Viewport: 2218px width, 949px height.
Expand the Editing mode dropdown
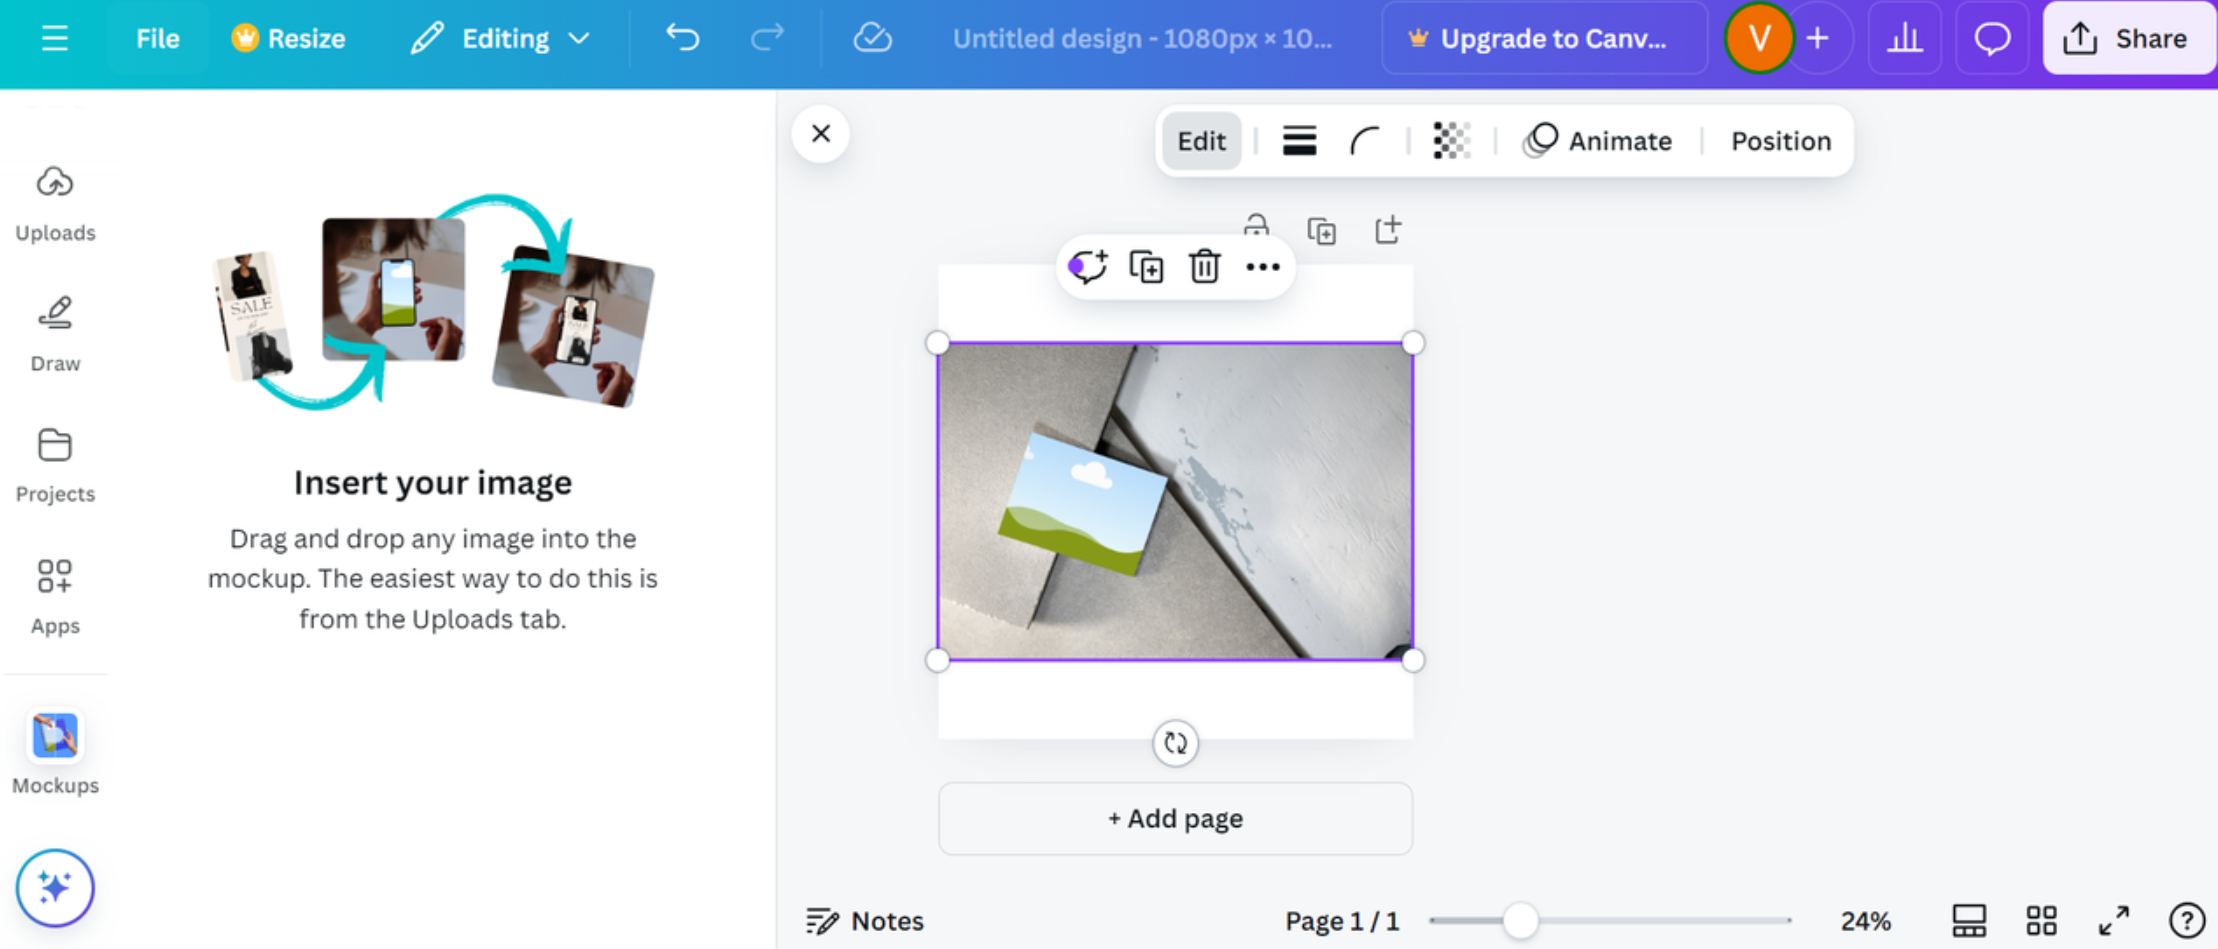(x=579, y=38)
